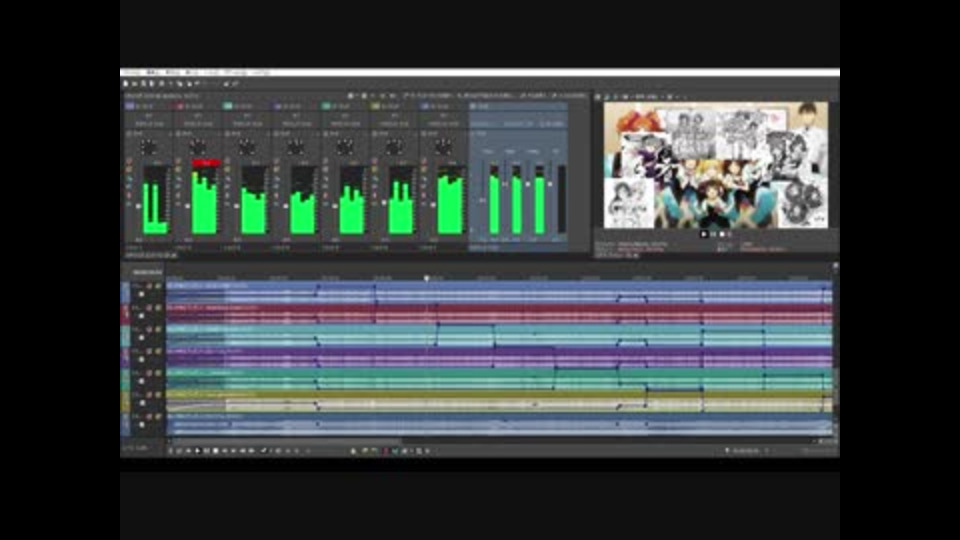Click Go to Start in the timeline transport
Screen dimensions: 960x540
tap(224, 451)
